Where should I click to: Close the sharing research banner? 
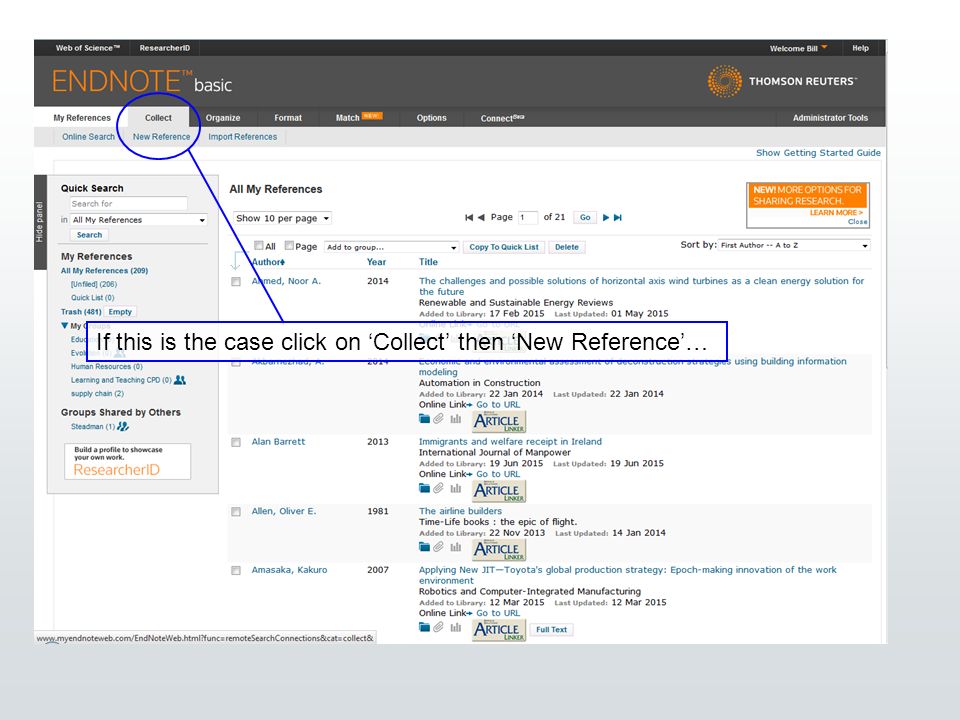857,222
